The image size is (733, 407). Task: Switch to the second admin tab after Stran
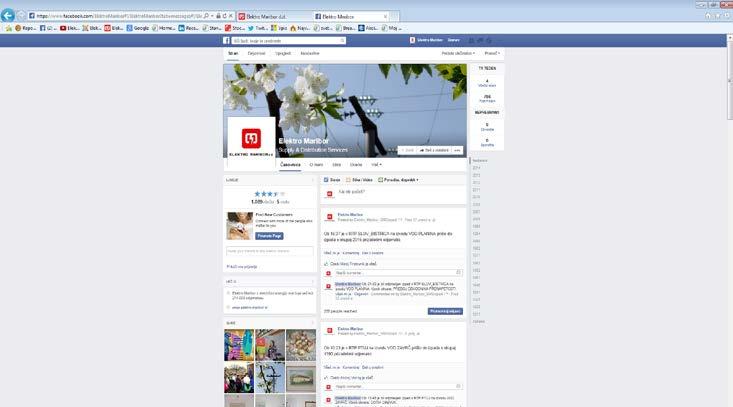coord(256,54)
